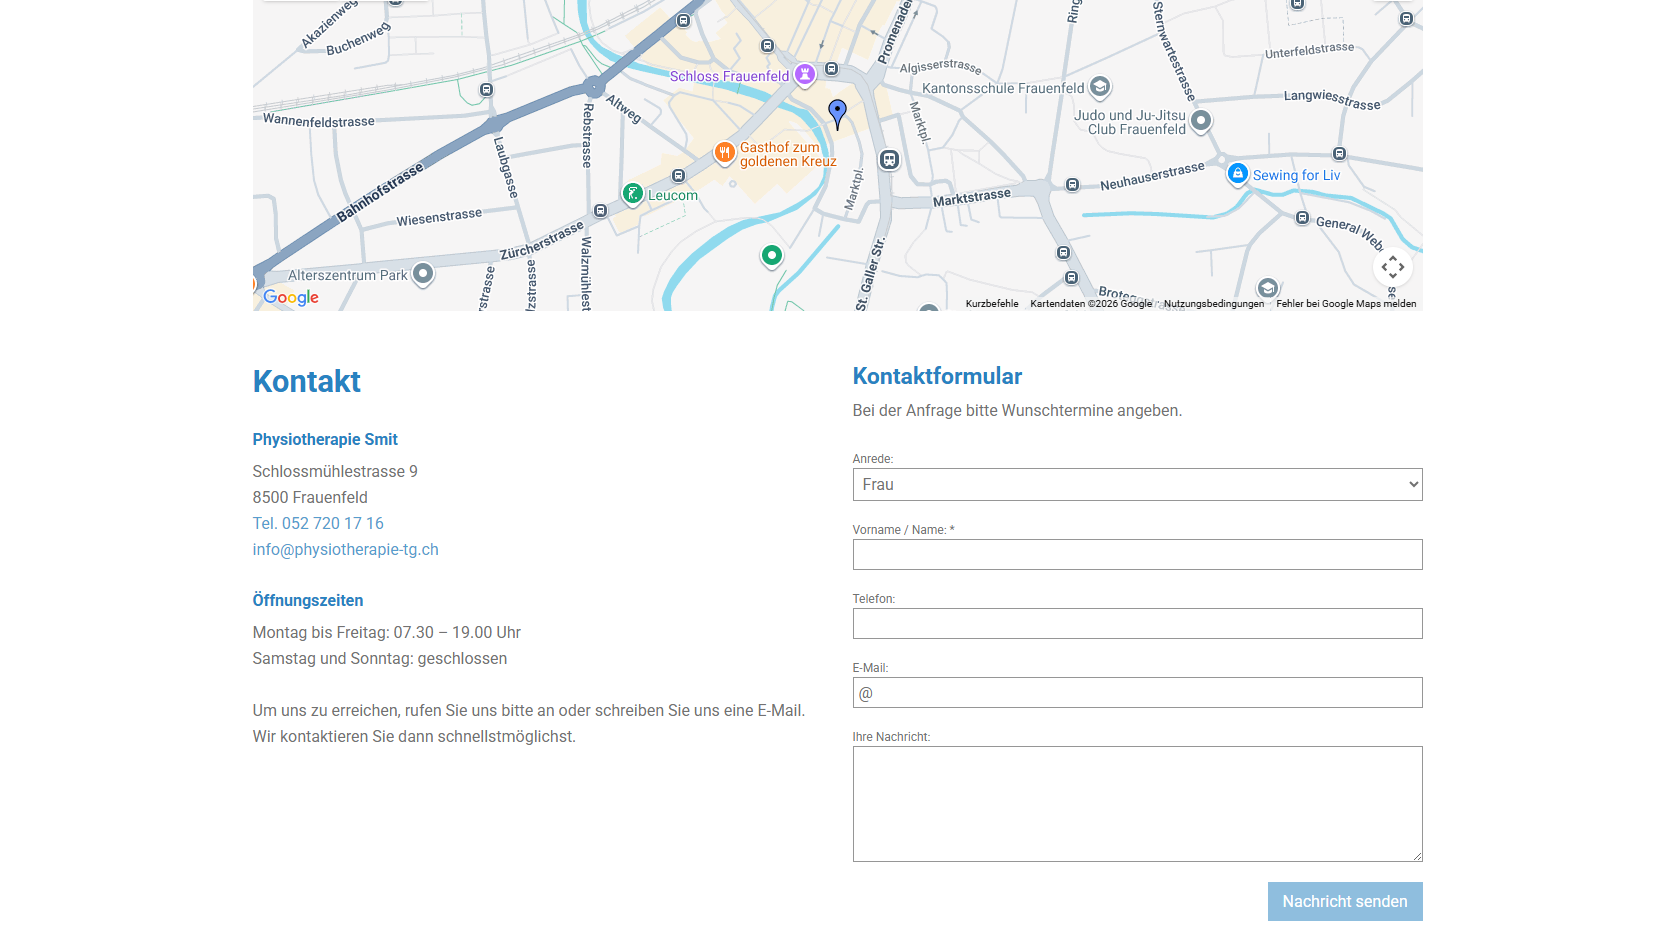Click the Kantonsschule Frauenfeld school icon

[x=1100, y=88]
